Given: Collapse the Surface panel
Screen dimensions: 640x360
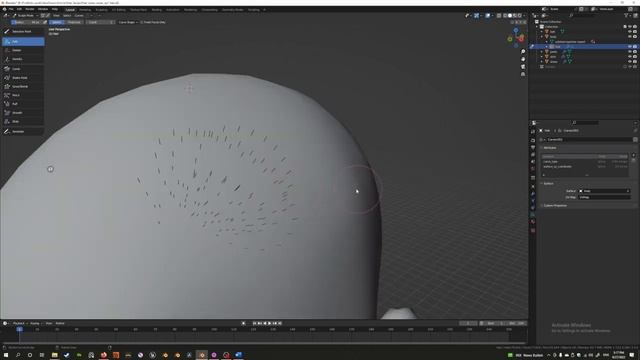Looking at the screenshot, I should click(x=548, y=183).
